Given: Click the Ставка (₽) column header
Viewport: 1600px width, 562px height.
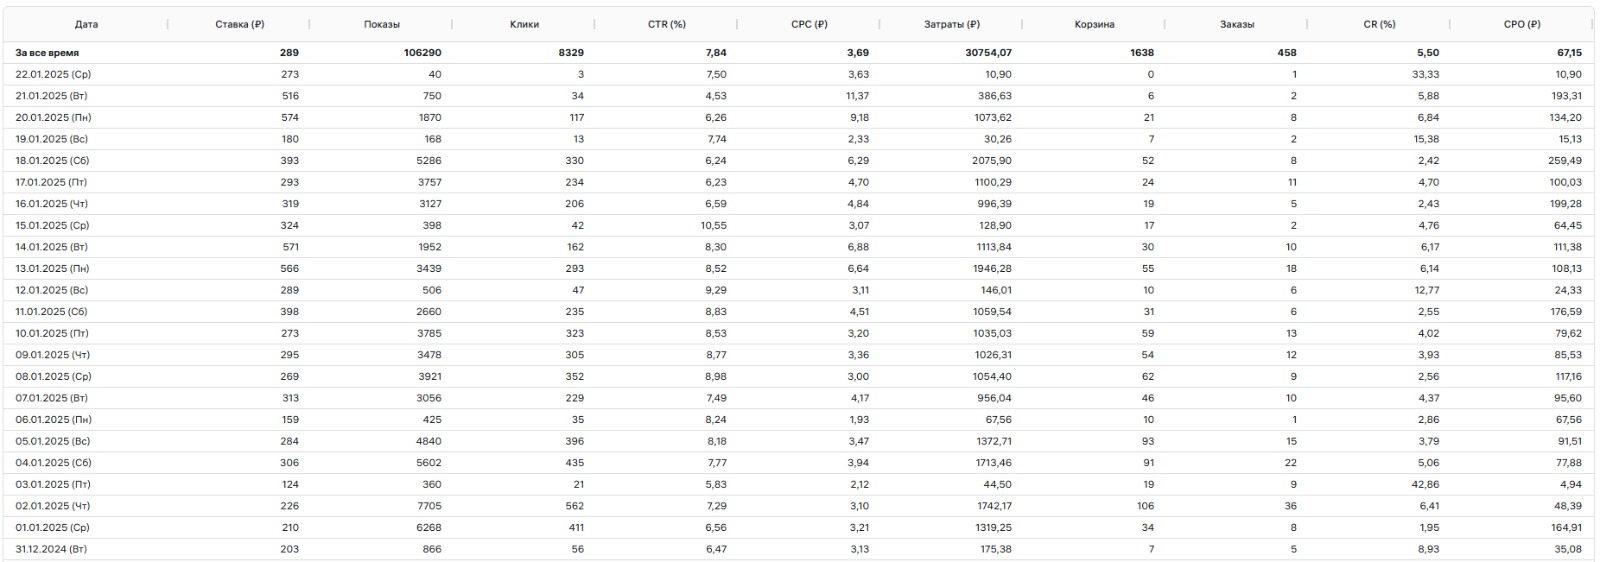Looking at the screenshot, I should click(240, 24).
